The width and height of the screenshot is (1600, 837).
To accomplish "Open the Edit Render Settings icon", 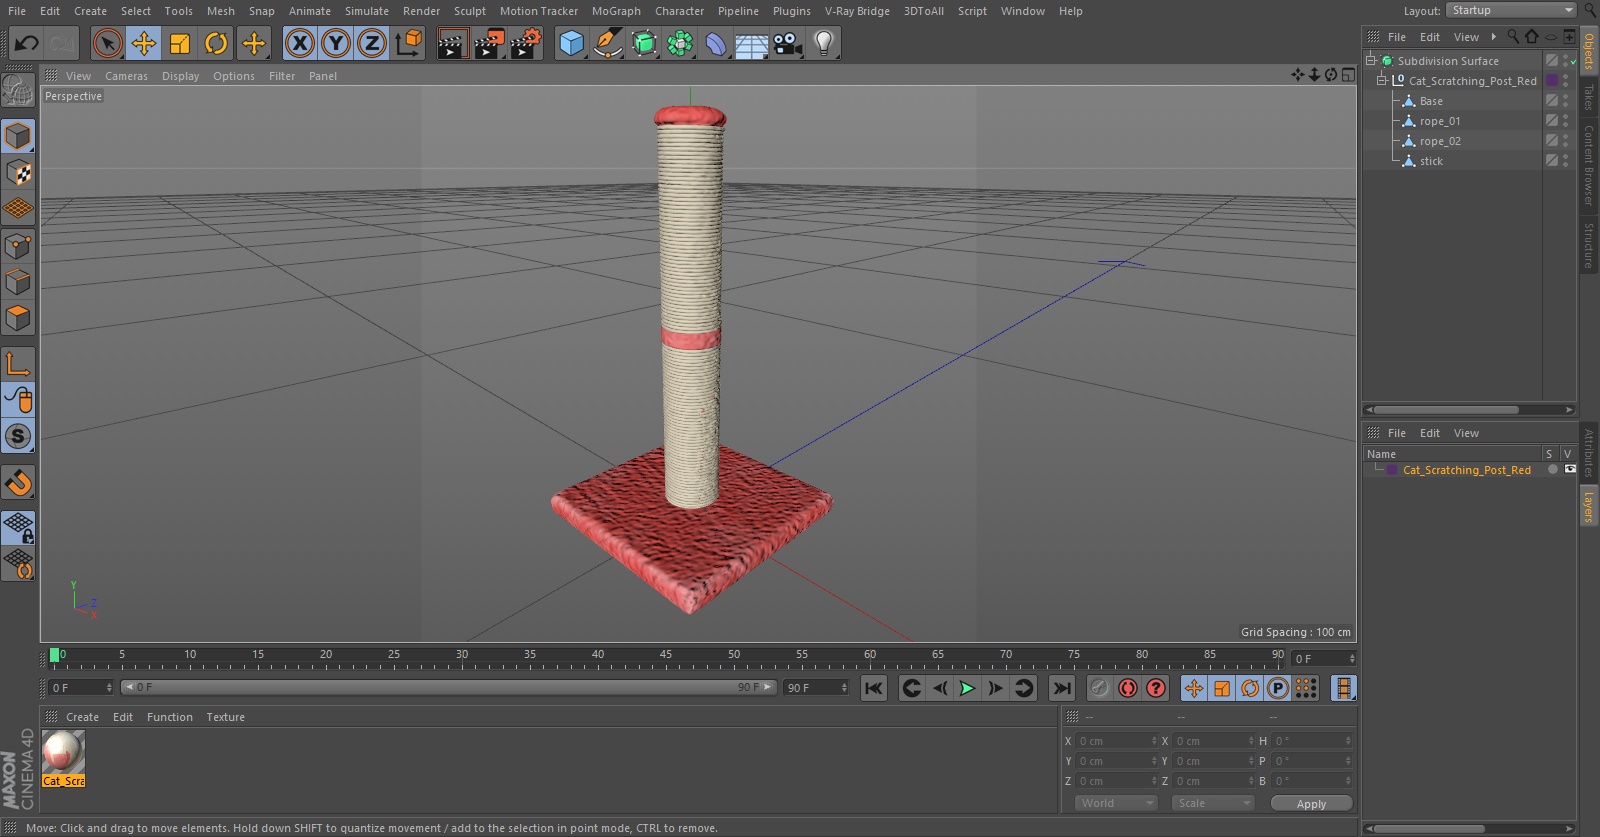I will click(526, 43).
